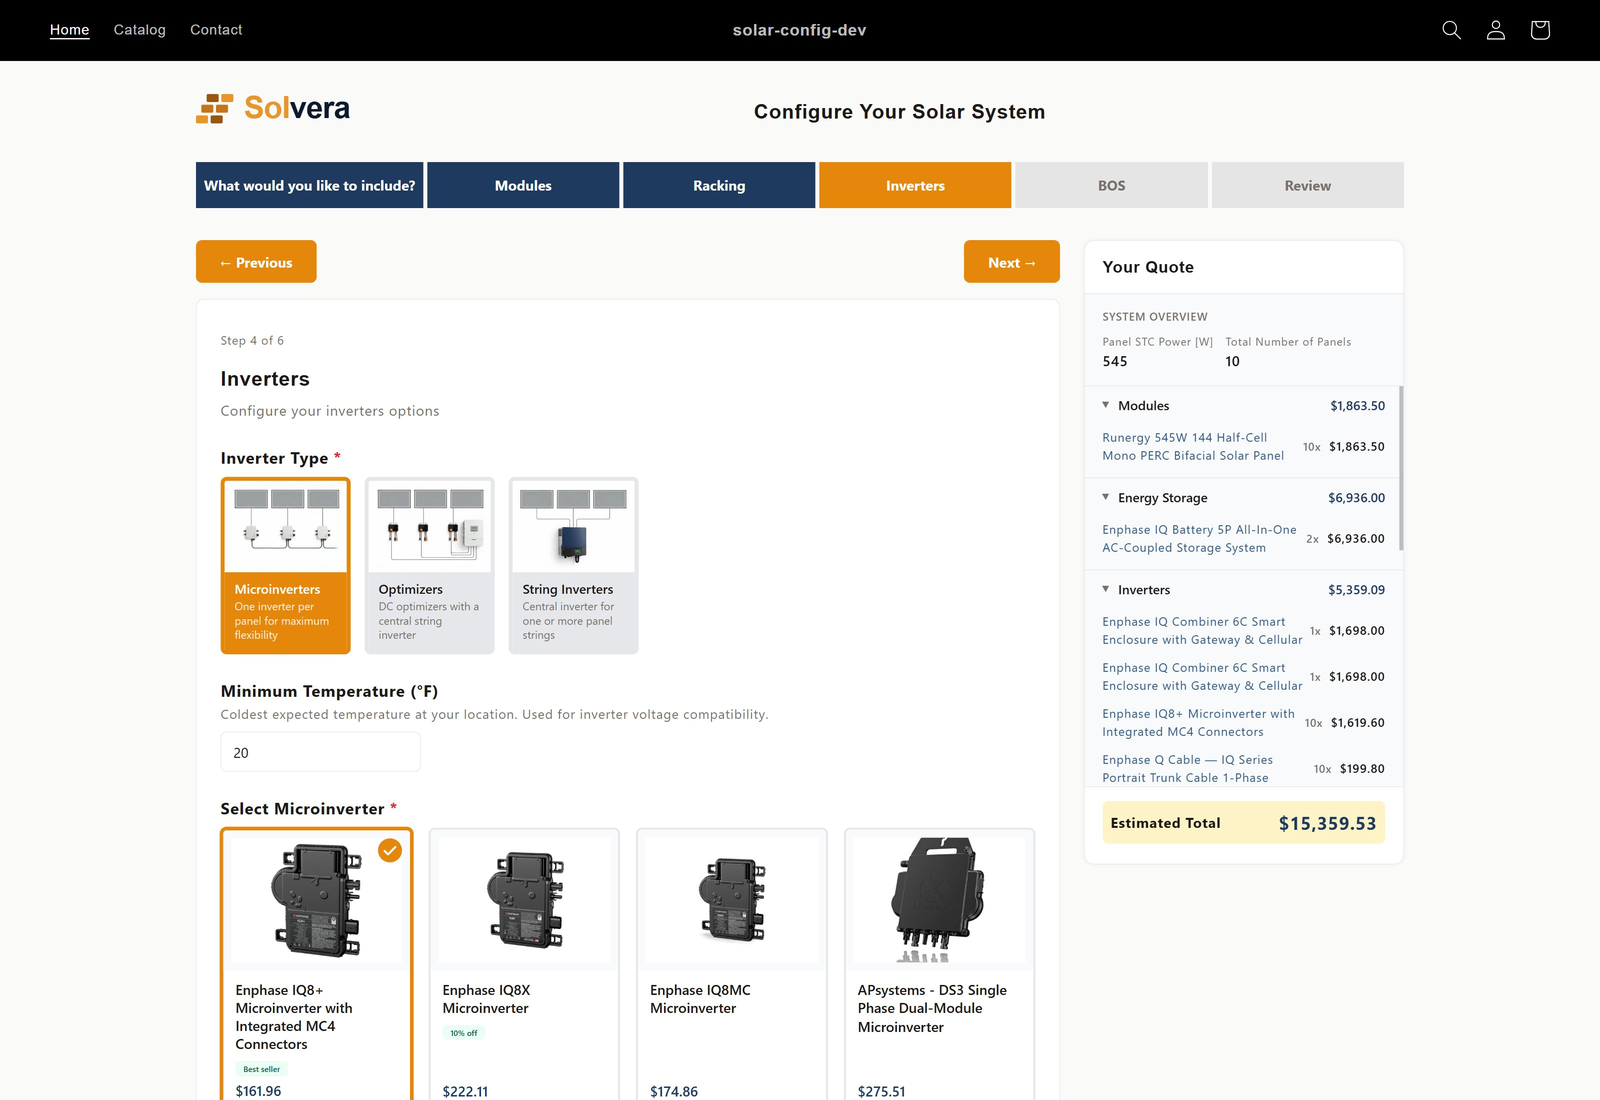Screen dimensions: 1600x1100
Task: Click the $174.86 IQ8MC price
Action: click(674, 1091)
